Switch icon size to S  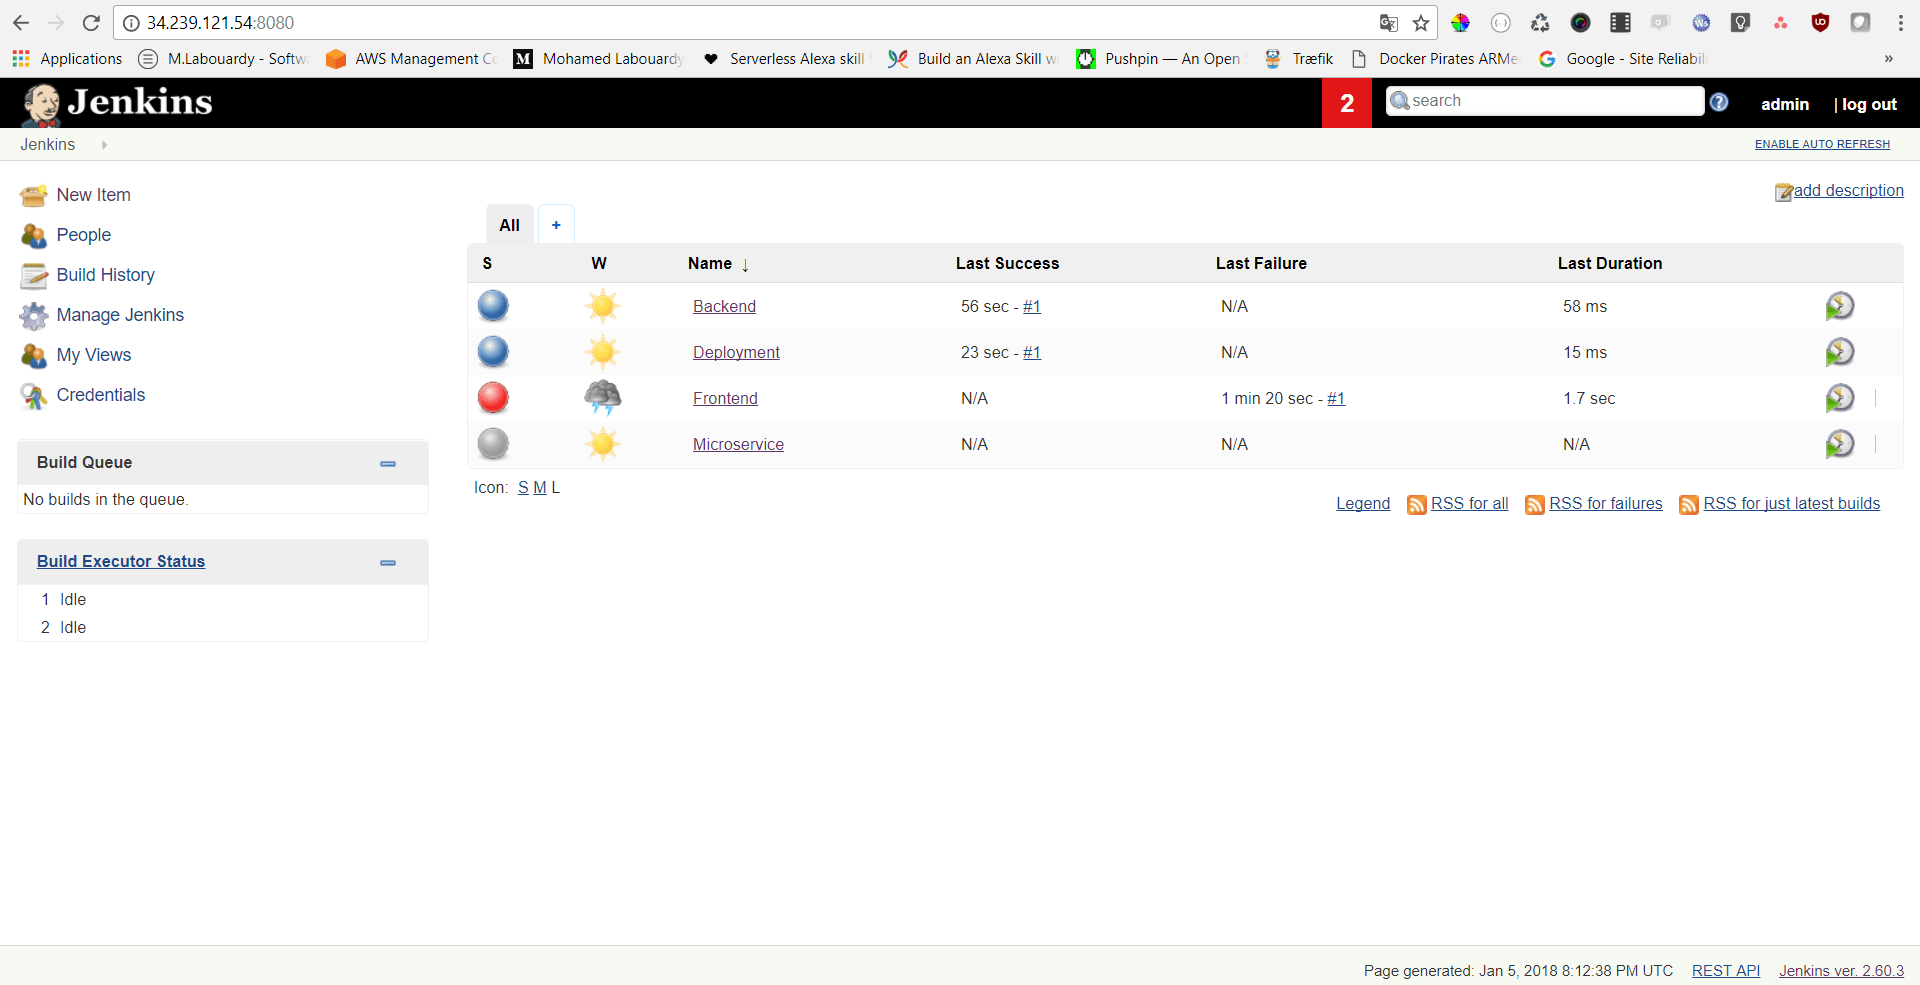tap(523, 488)
